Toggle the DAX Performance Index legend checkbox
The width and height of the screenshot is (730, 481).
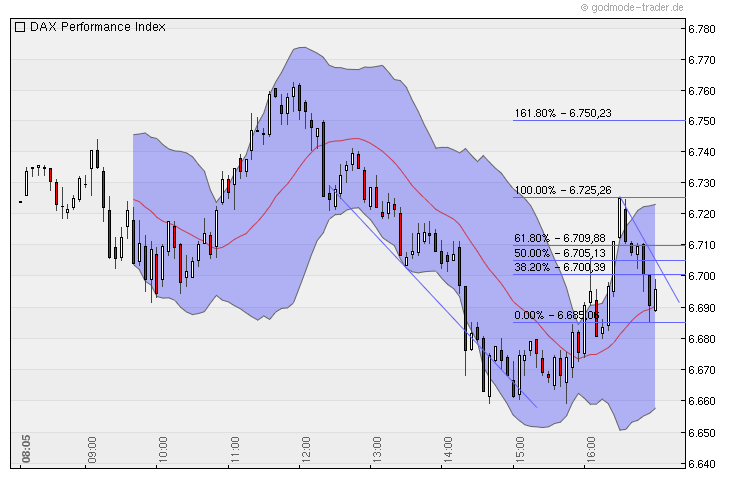(20, 27)
